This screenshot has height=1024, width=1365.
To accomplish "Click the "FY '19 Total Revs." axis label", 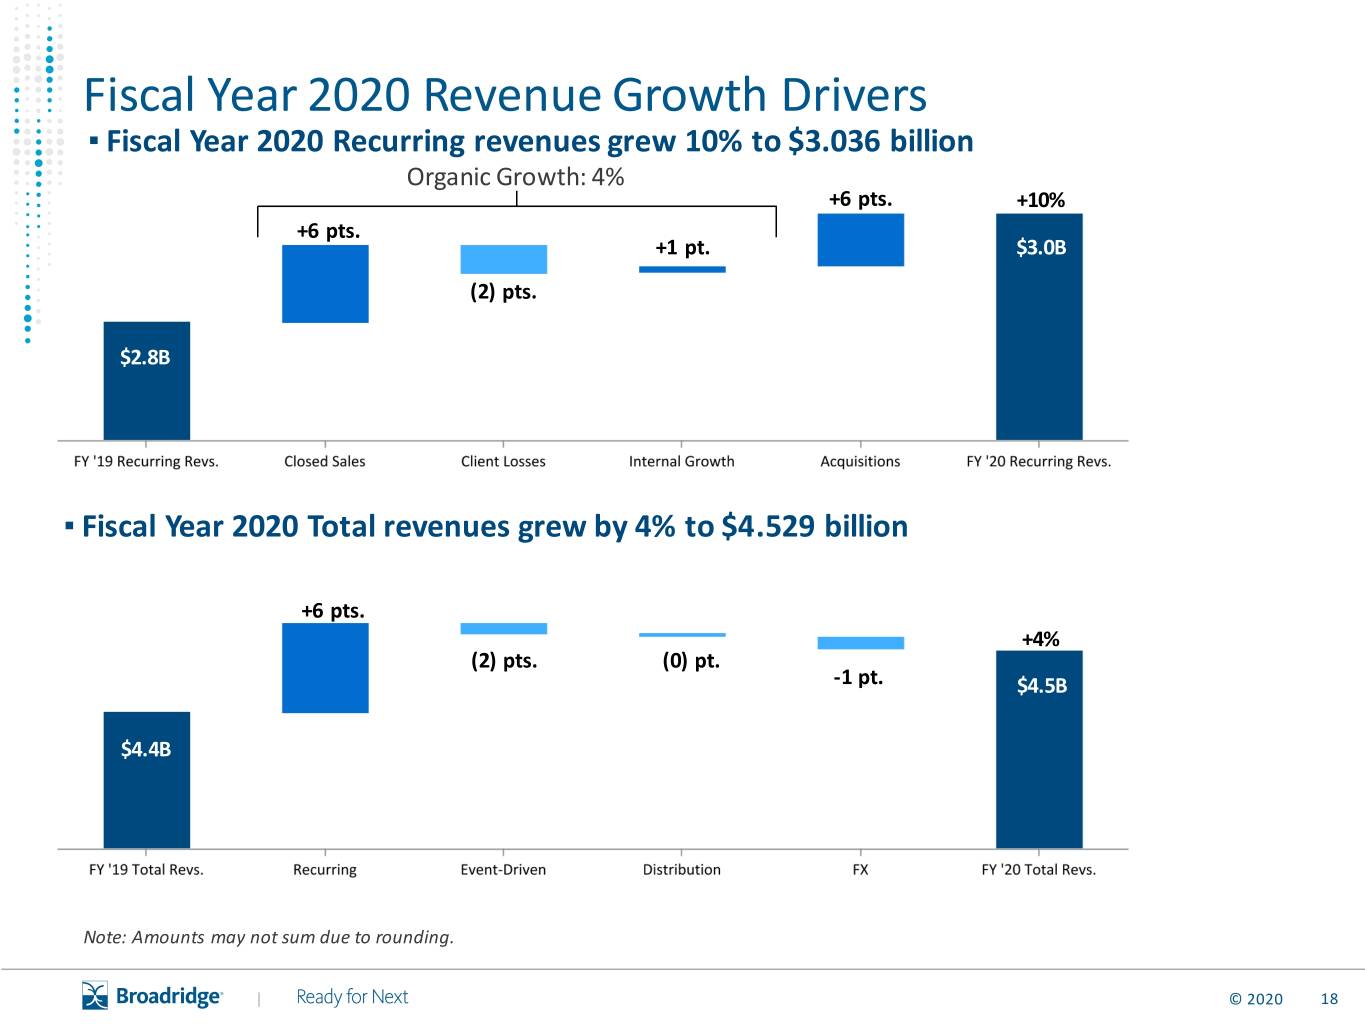I will pyautogui.click(x=146, y=869).
